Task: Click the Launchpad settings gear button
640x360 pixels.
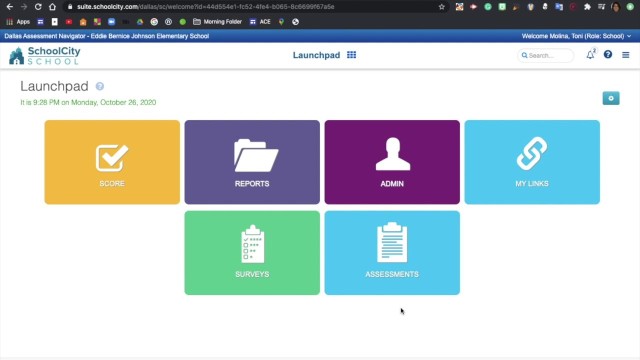Action: (611, 98)
